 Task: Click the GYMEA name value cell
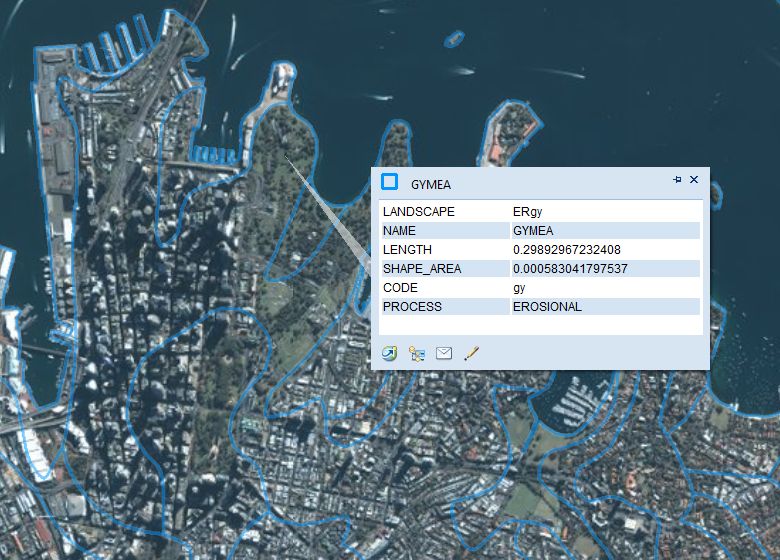(x=533, y=231)
